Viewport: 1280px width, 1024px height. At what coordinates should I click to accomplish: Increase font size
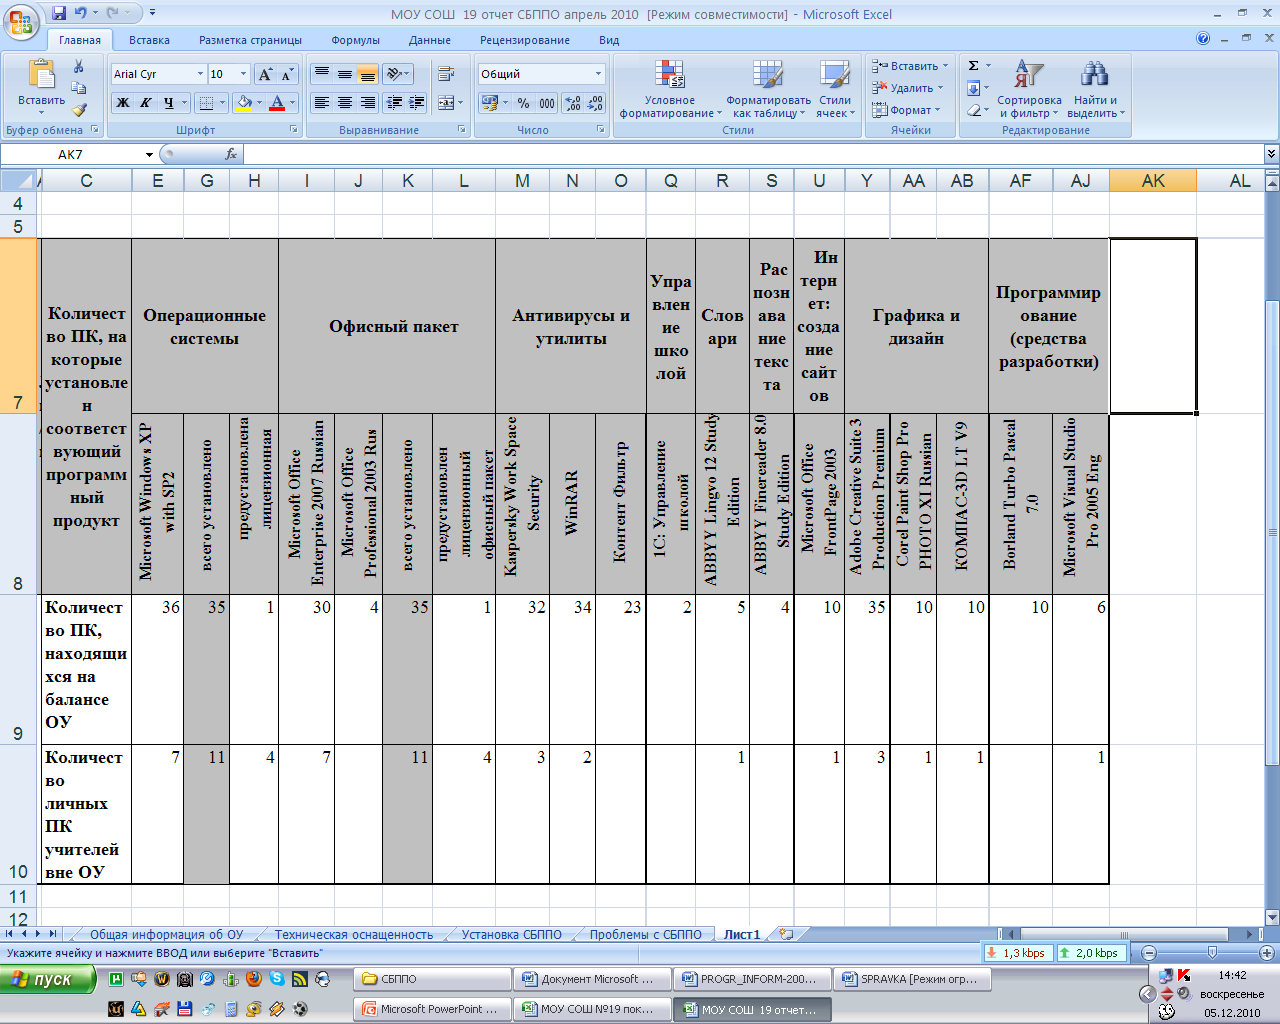click(x=265, y=74)
